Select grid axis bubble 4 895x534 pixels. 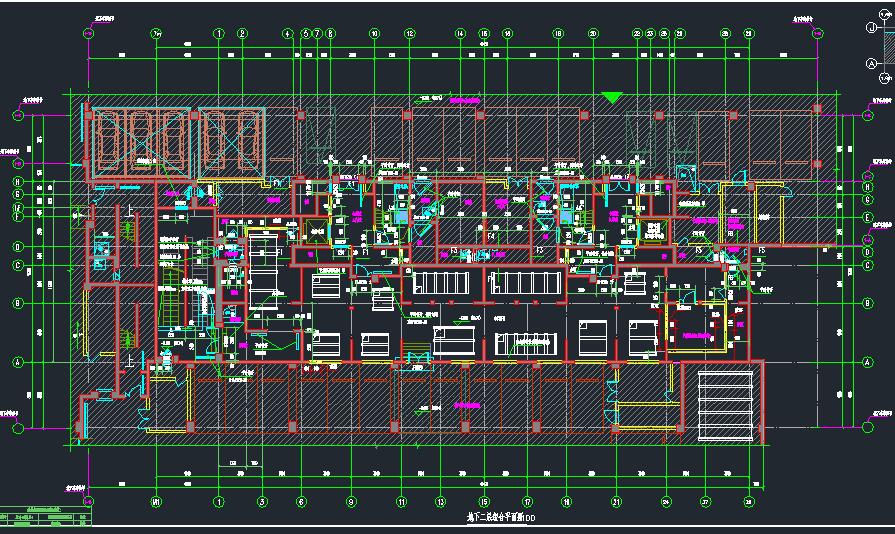tap(288, 33)
